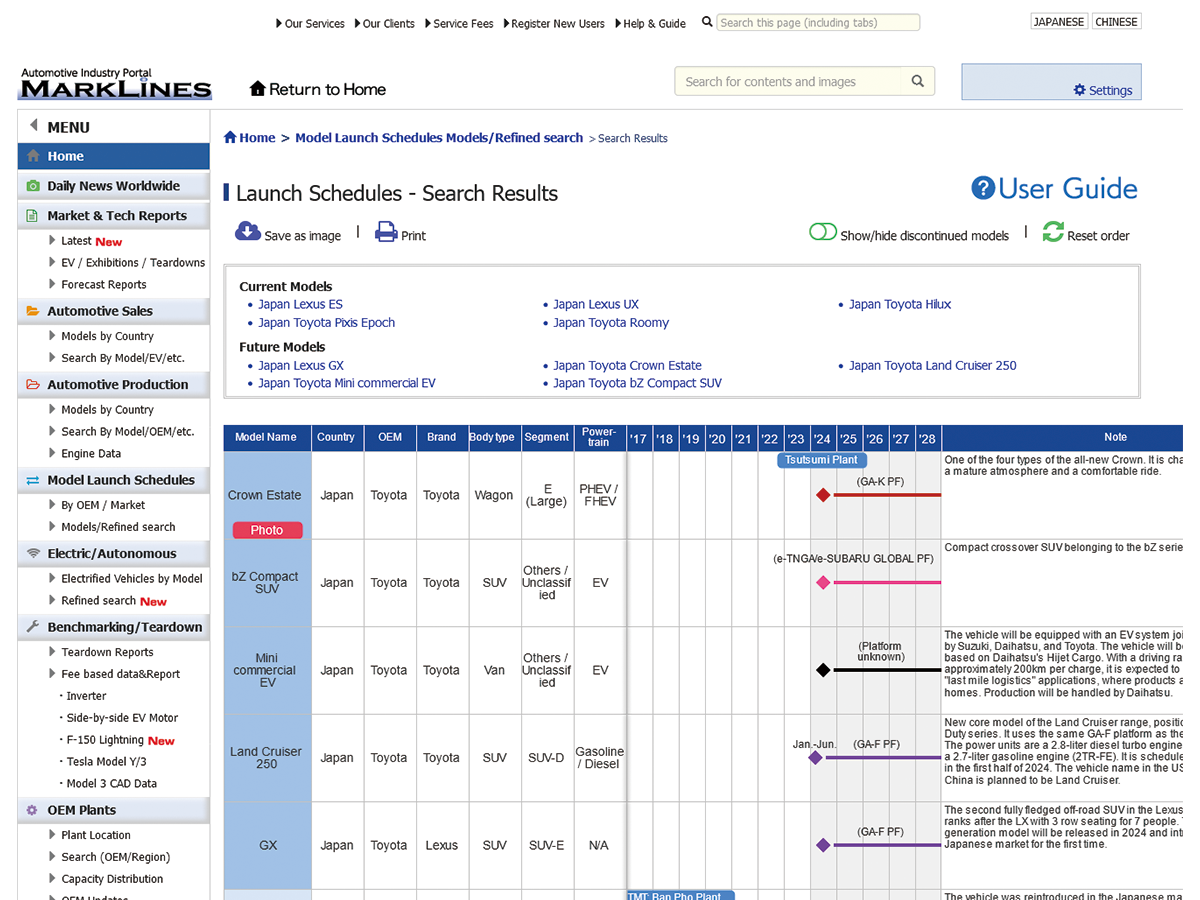Screen dimensions: 1200x900
Task: Click the MarkLines logo
Action: (x=116, y=84)
